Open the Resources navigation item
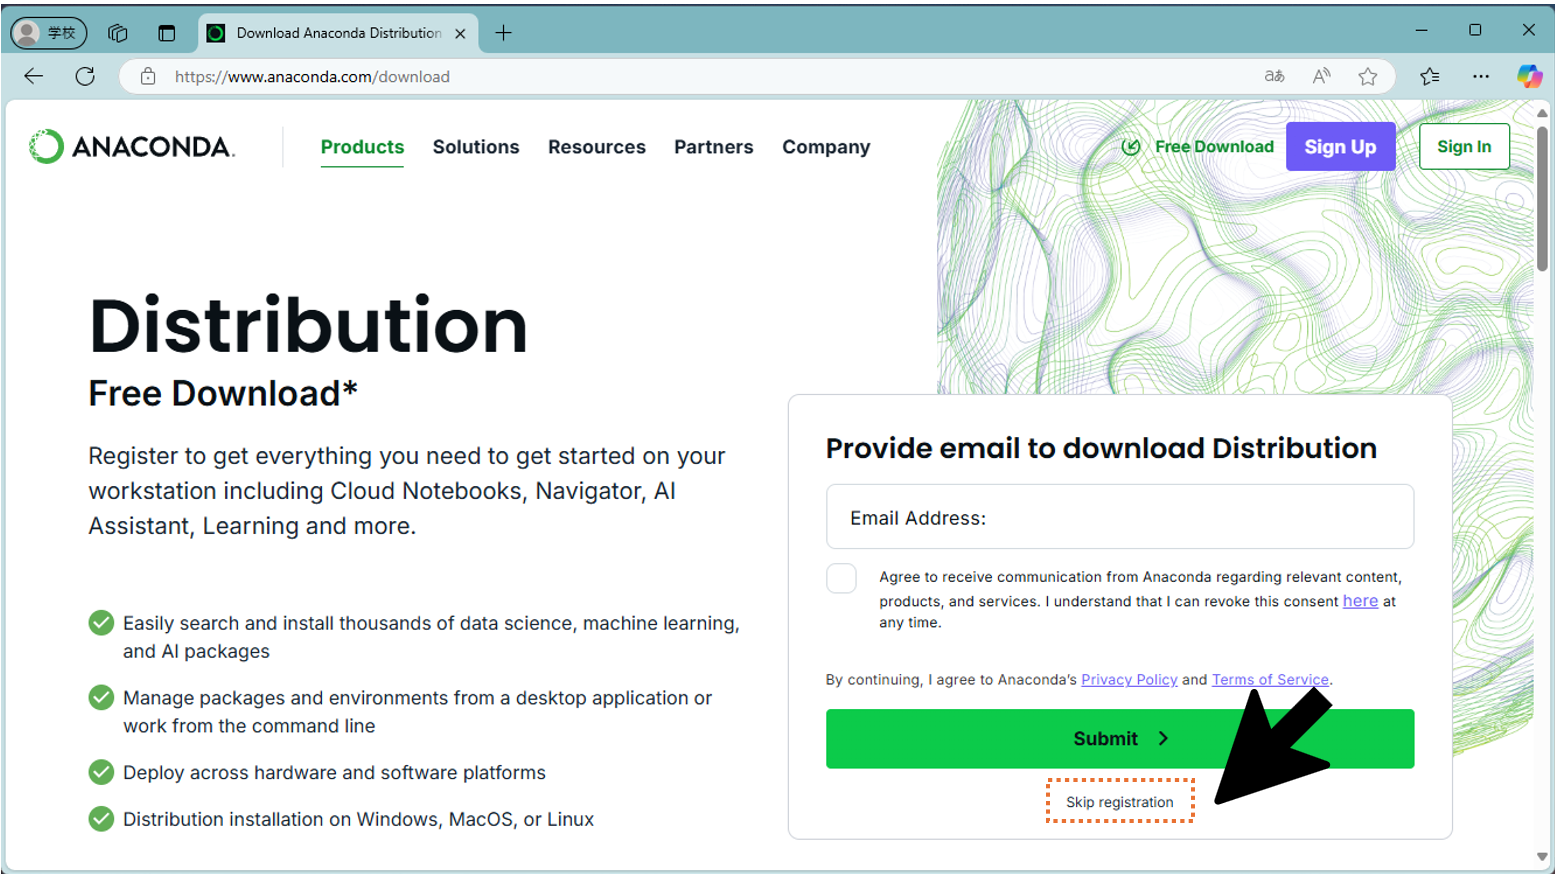Image resolution: width=1555 pixels, height=874 pixels. [596, 146]
